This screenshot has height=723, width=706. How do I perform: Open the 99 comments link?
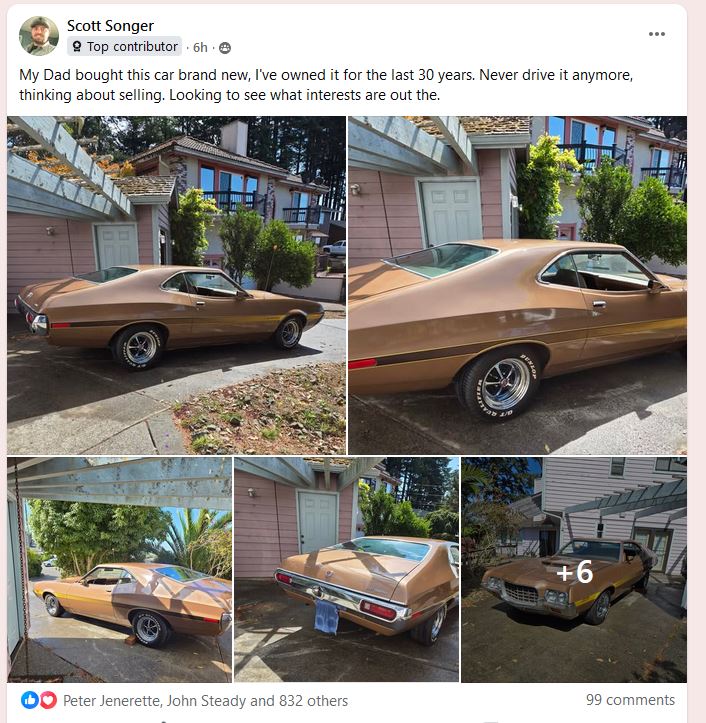coord(630,699)
